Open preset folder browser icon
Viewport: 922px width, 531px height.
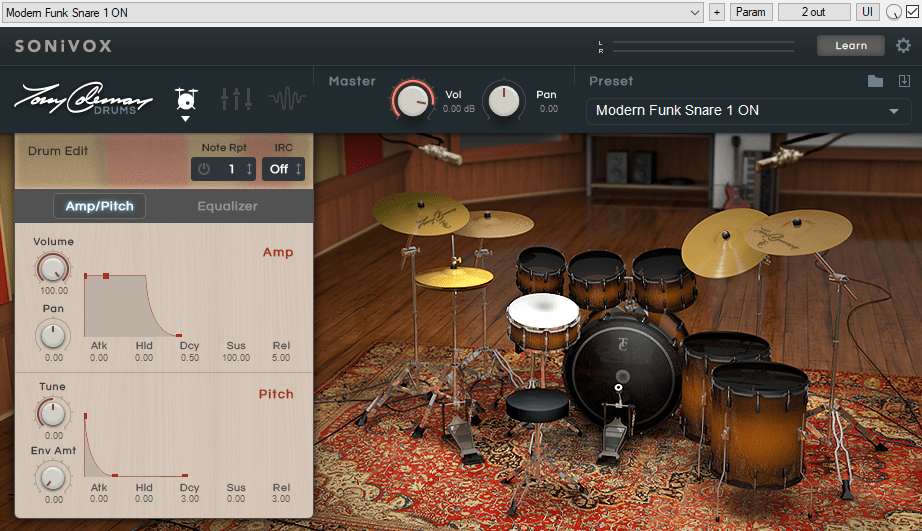(875, 81)
